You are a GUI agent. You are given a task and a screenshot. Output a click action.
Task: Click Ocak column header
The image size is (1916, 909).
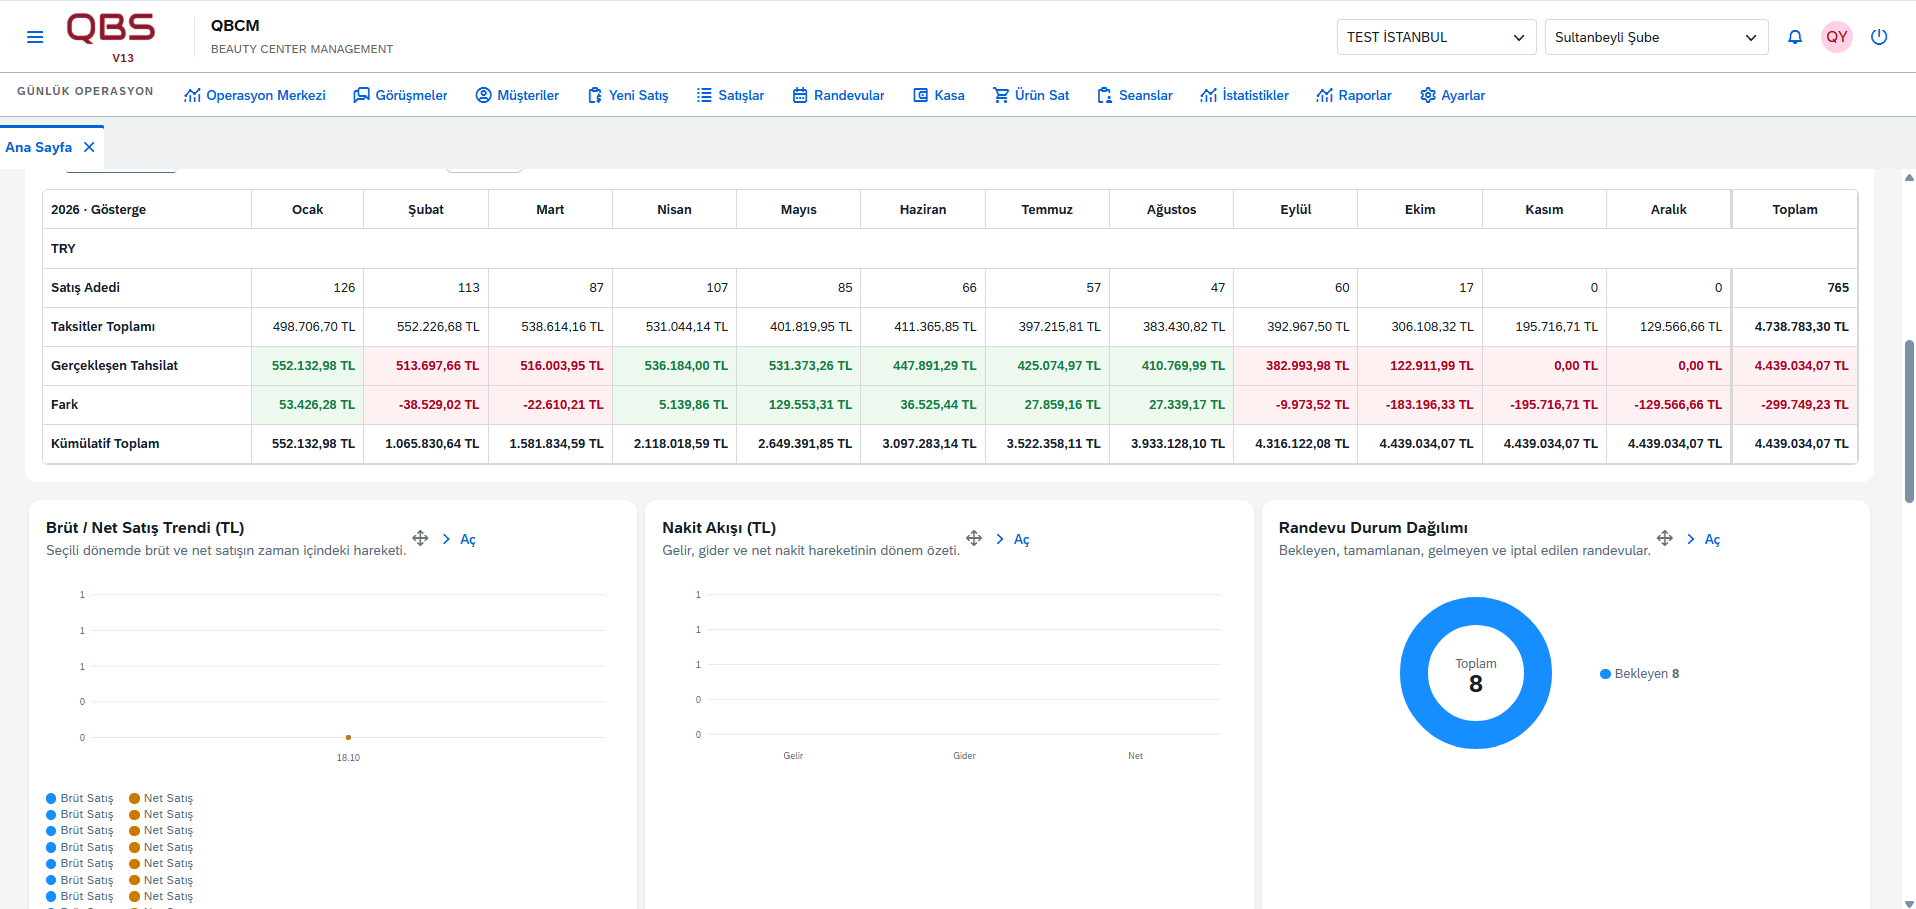pyautogui.click(x=308, y=209)
